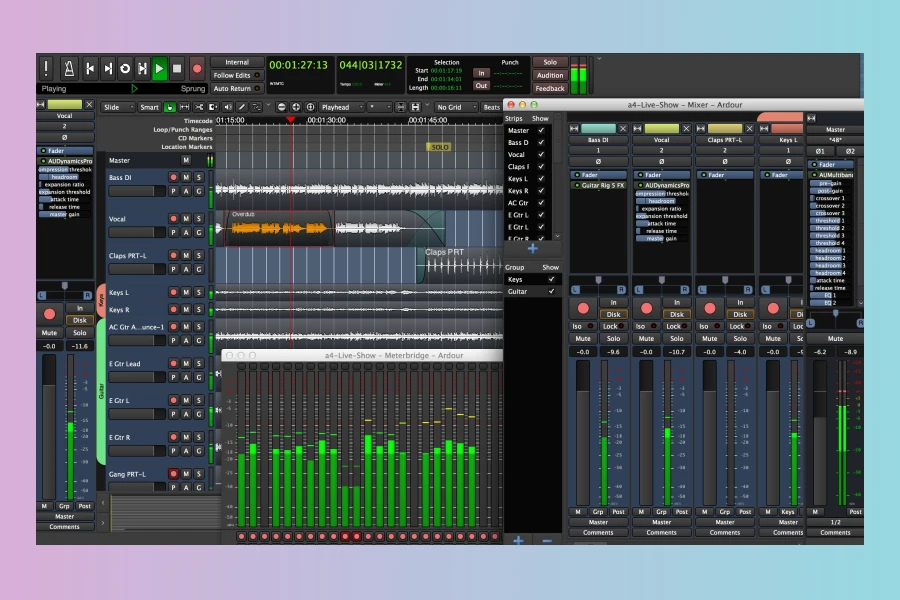Click the Audition alert button
The width and height of the screenshot is (900, 600).
pos(550,75)
